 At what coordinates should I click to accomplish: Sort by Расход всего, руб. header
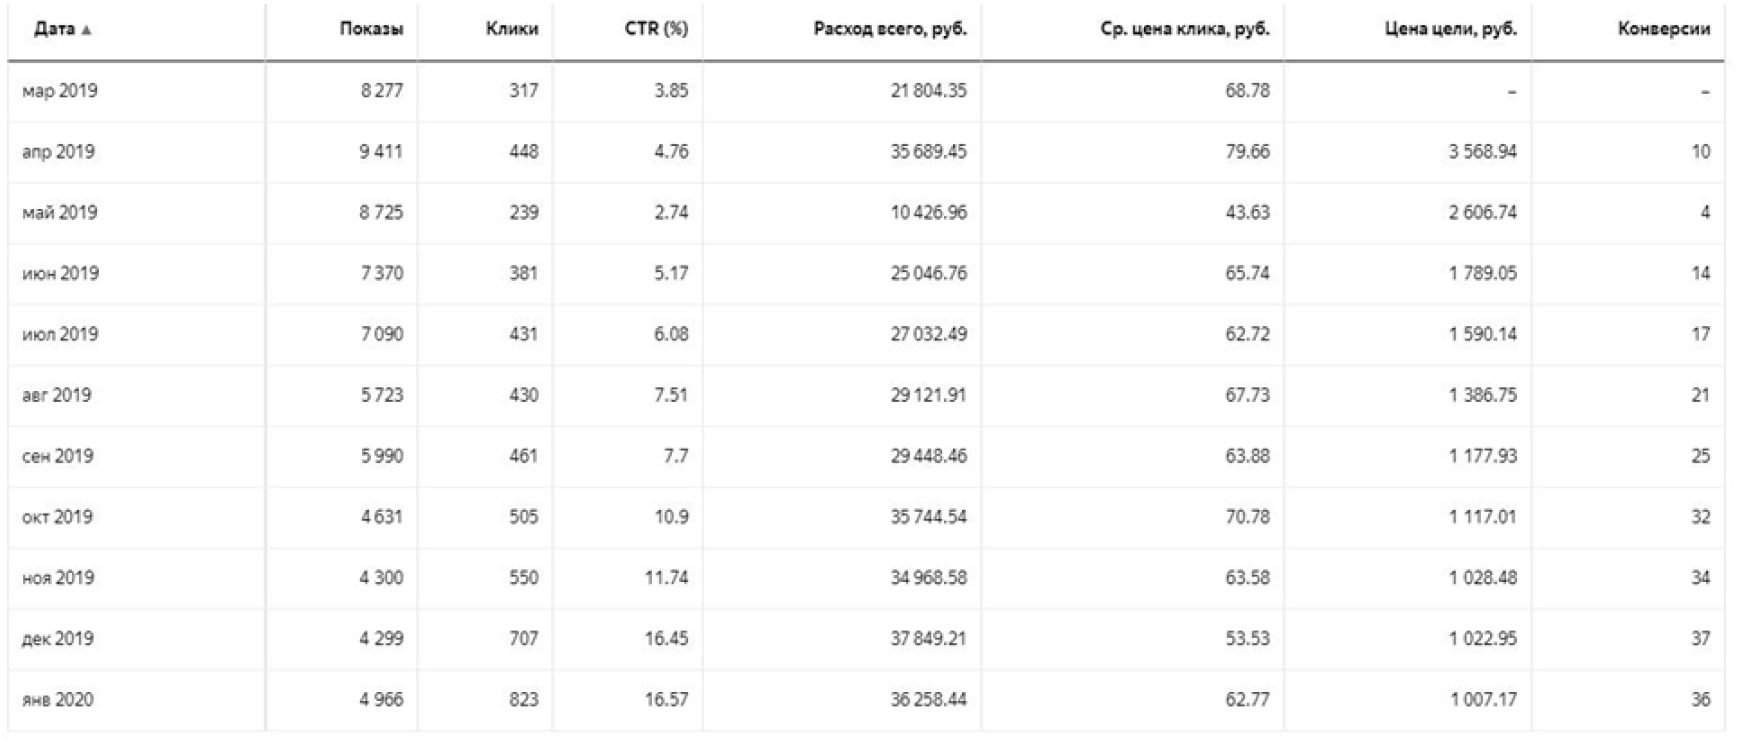click(890, 29)
